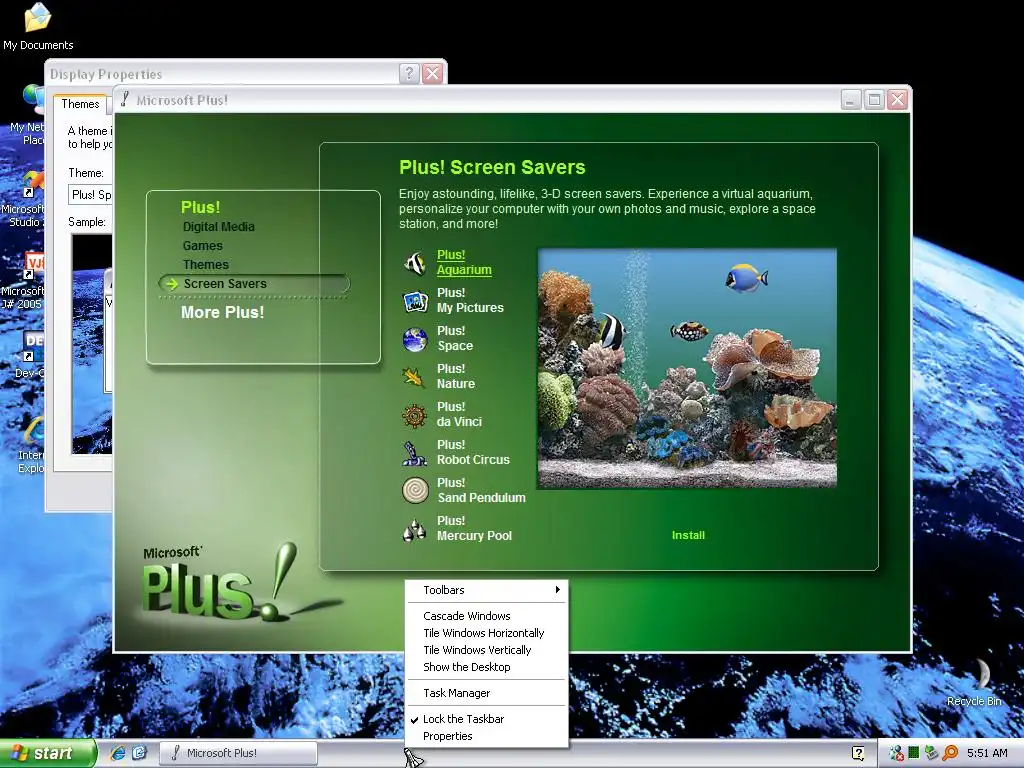Minimize the Microsoft Plus! window
The image size is (1024, 768).
point(850,99)
